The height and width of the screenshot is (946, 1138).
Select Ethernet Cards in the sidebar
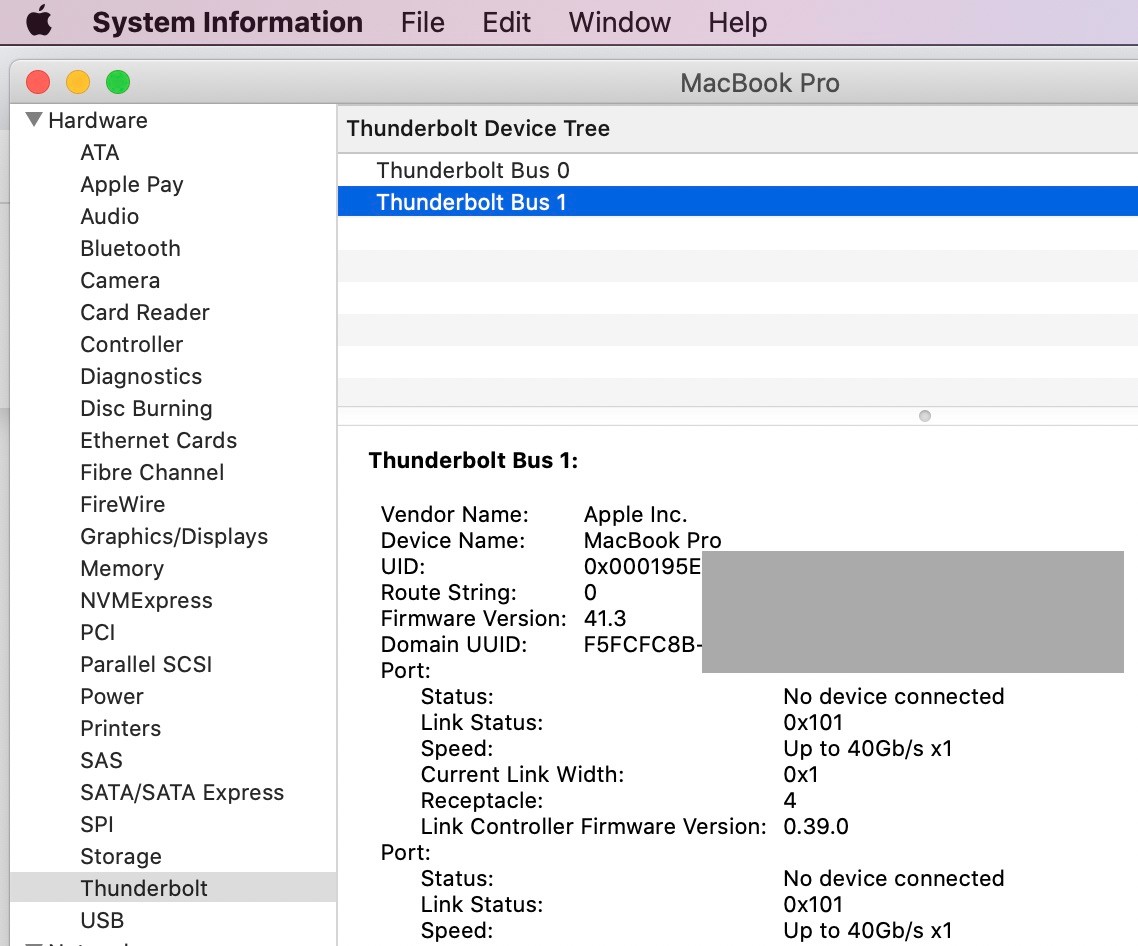coord(158,440)
